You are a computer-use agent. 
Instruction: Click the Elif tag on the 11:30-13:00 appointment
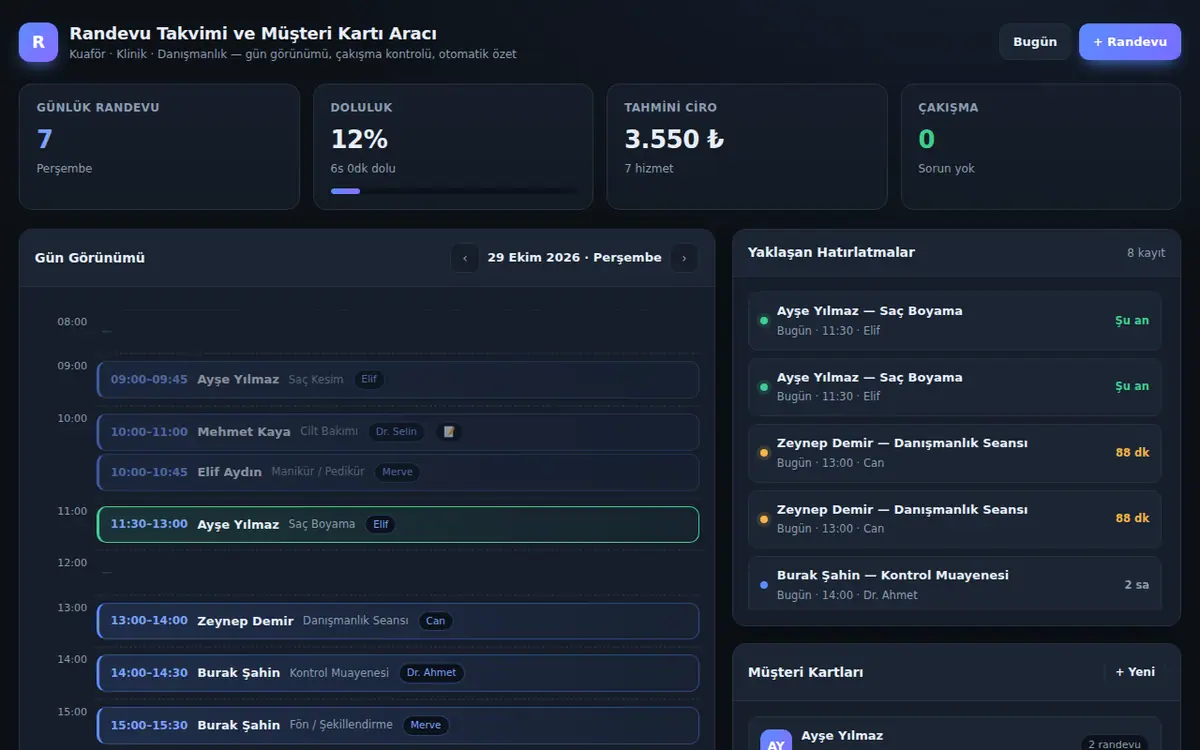point(381,524)
